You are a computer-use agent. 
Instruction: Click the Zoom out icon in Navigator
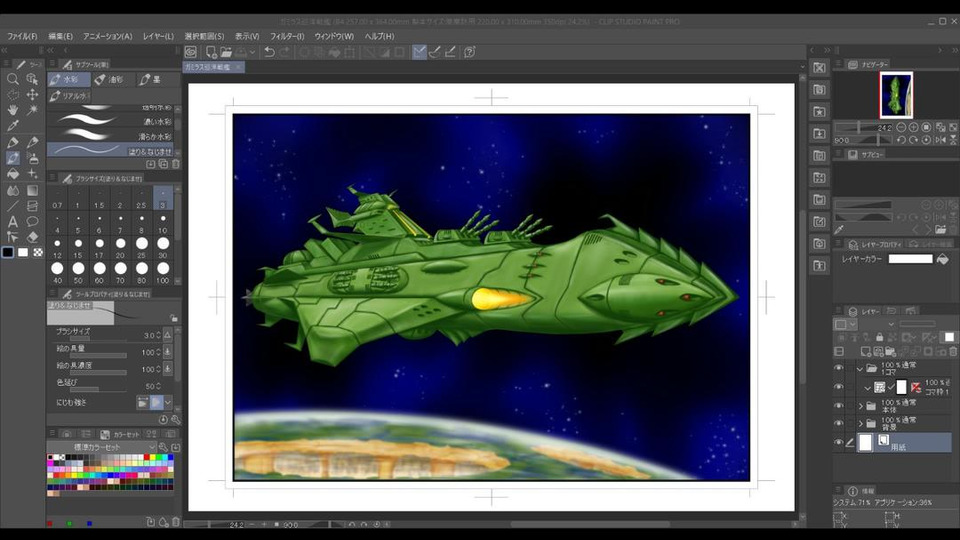click(x=901, y=127)
